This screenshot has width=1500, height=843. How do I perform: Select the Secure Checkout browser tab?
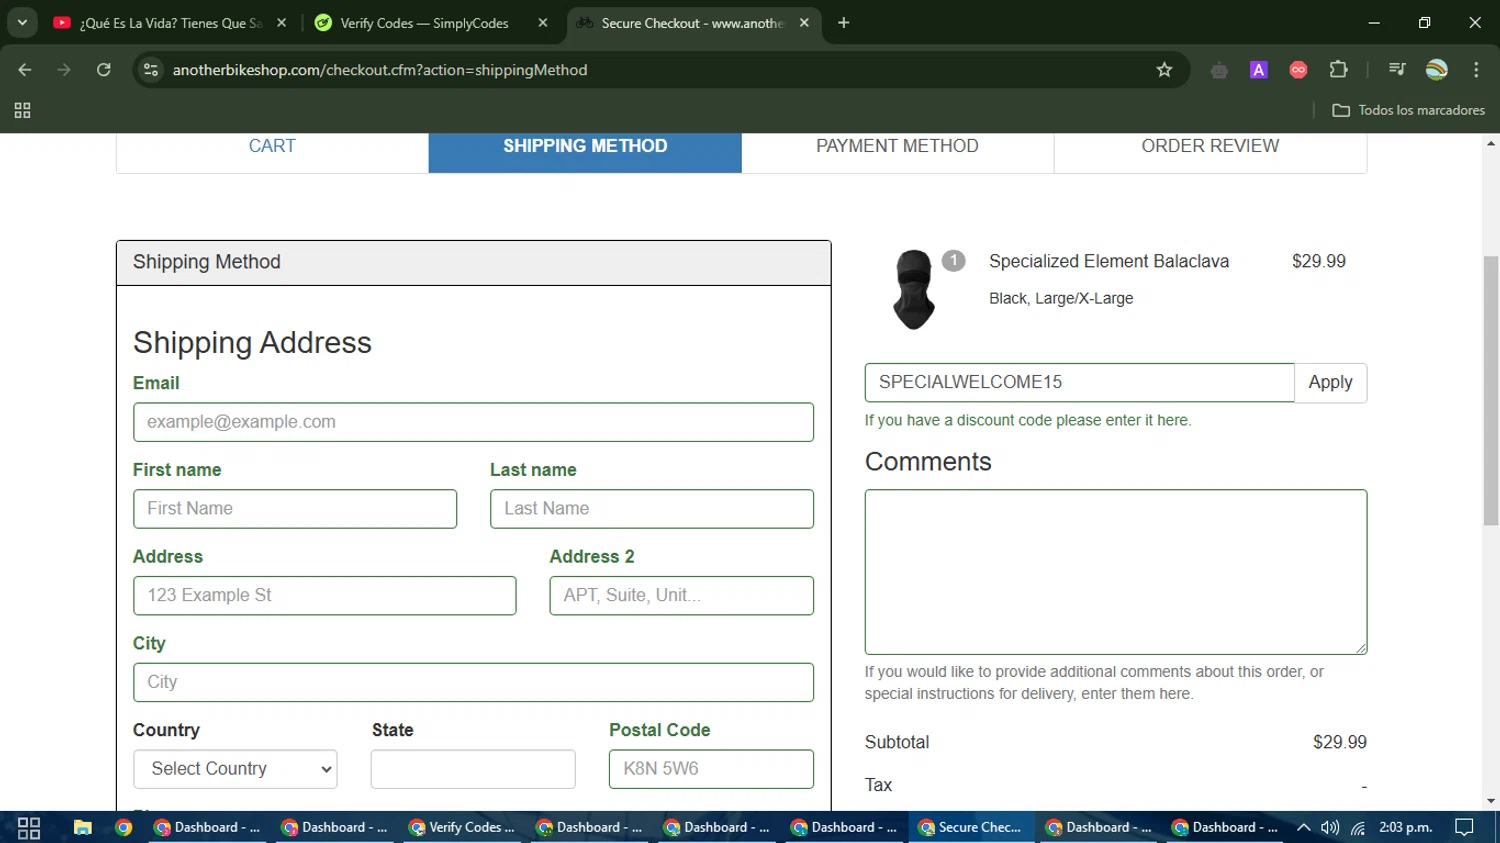point(692,23)
